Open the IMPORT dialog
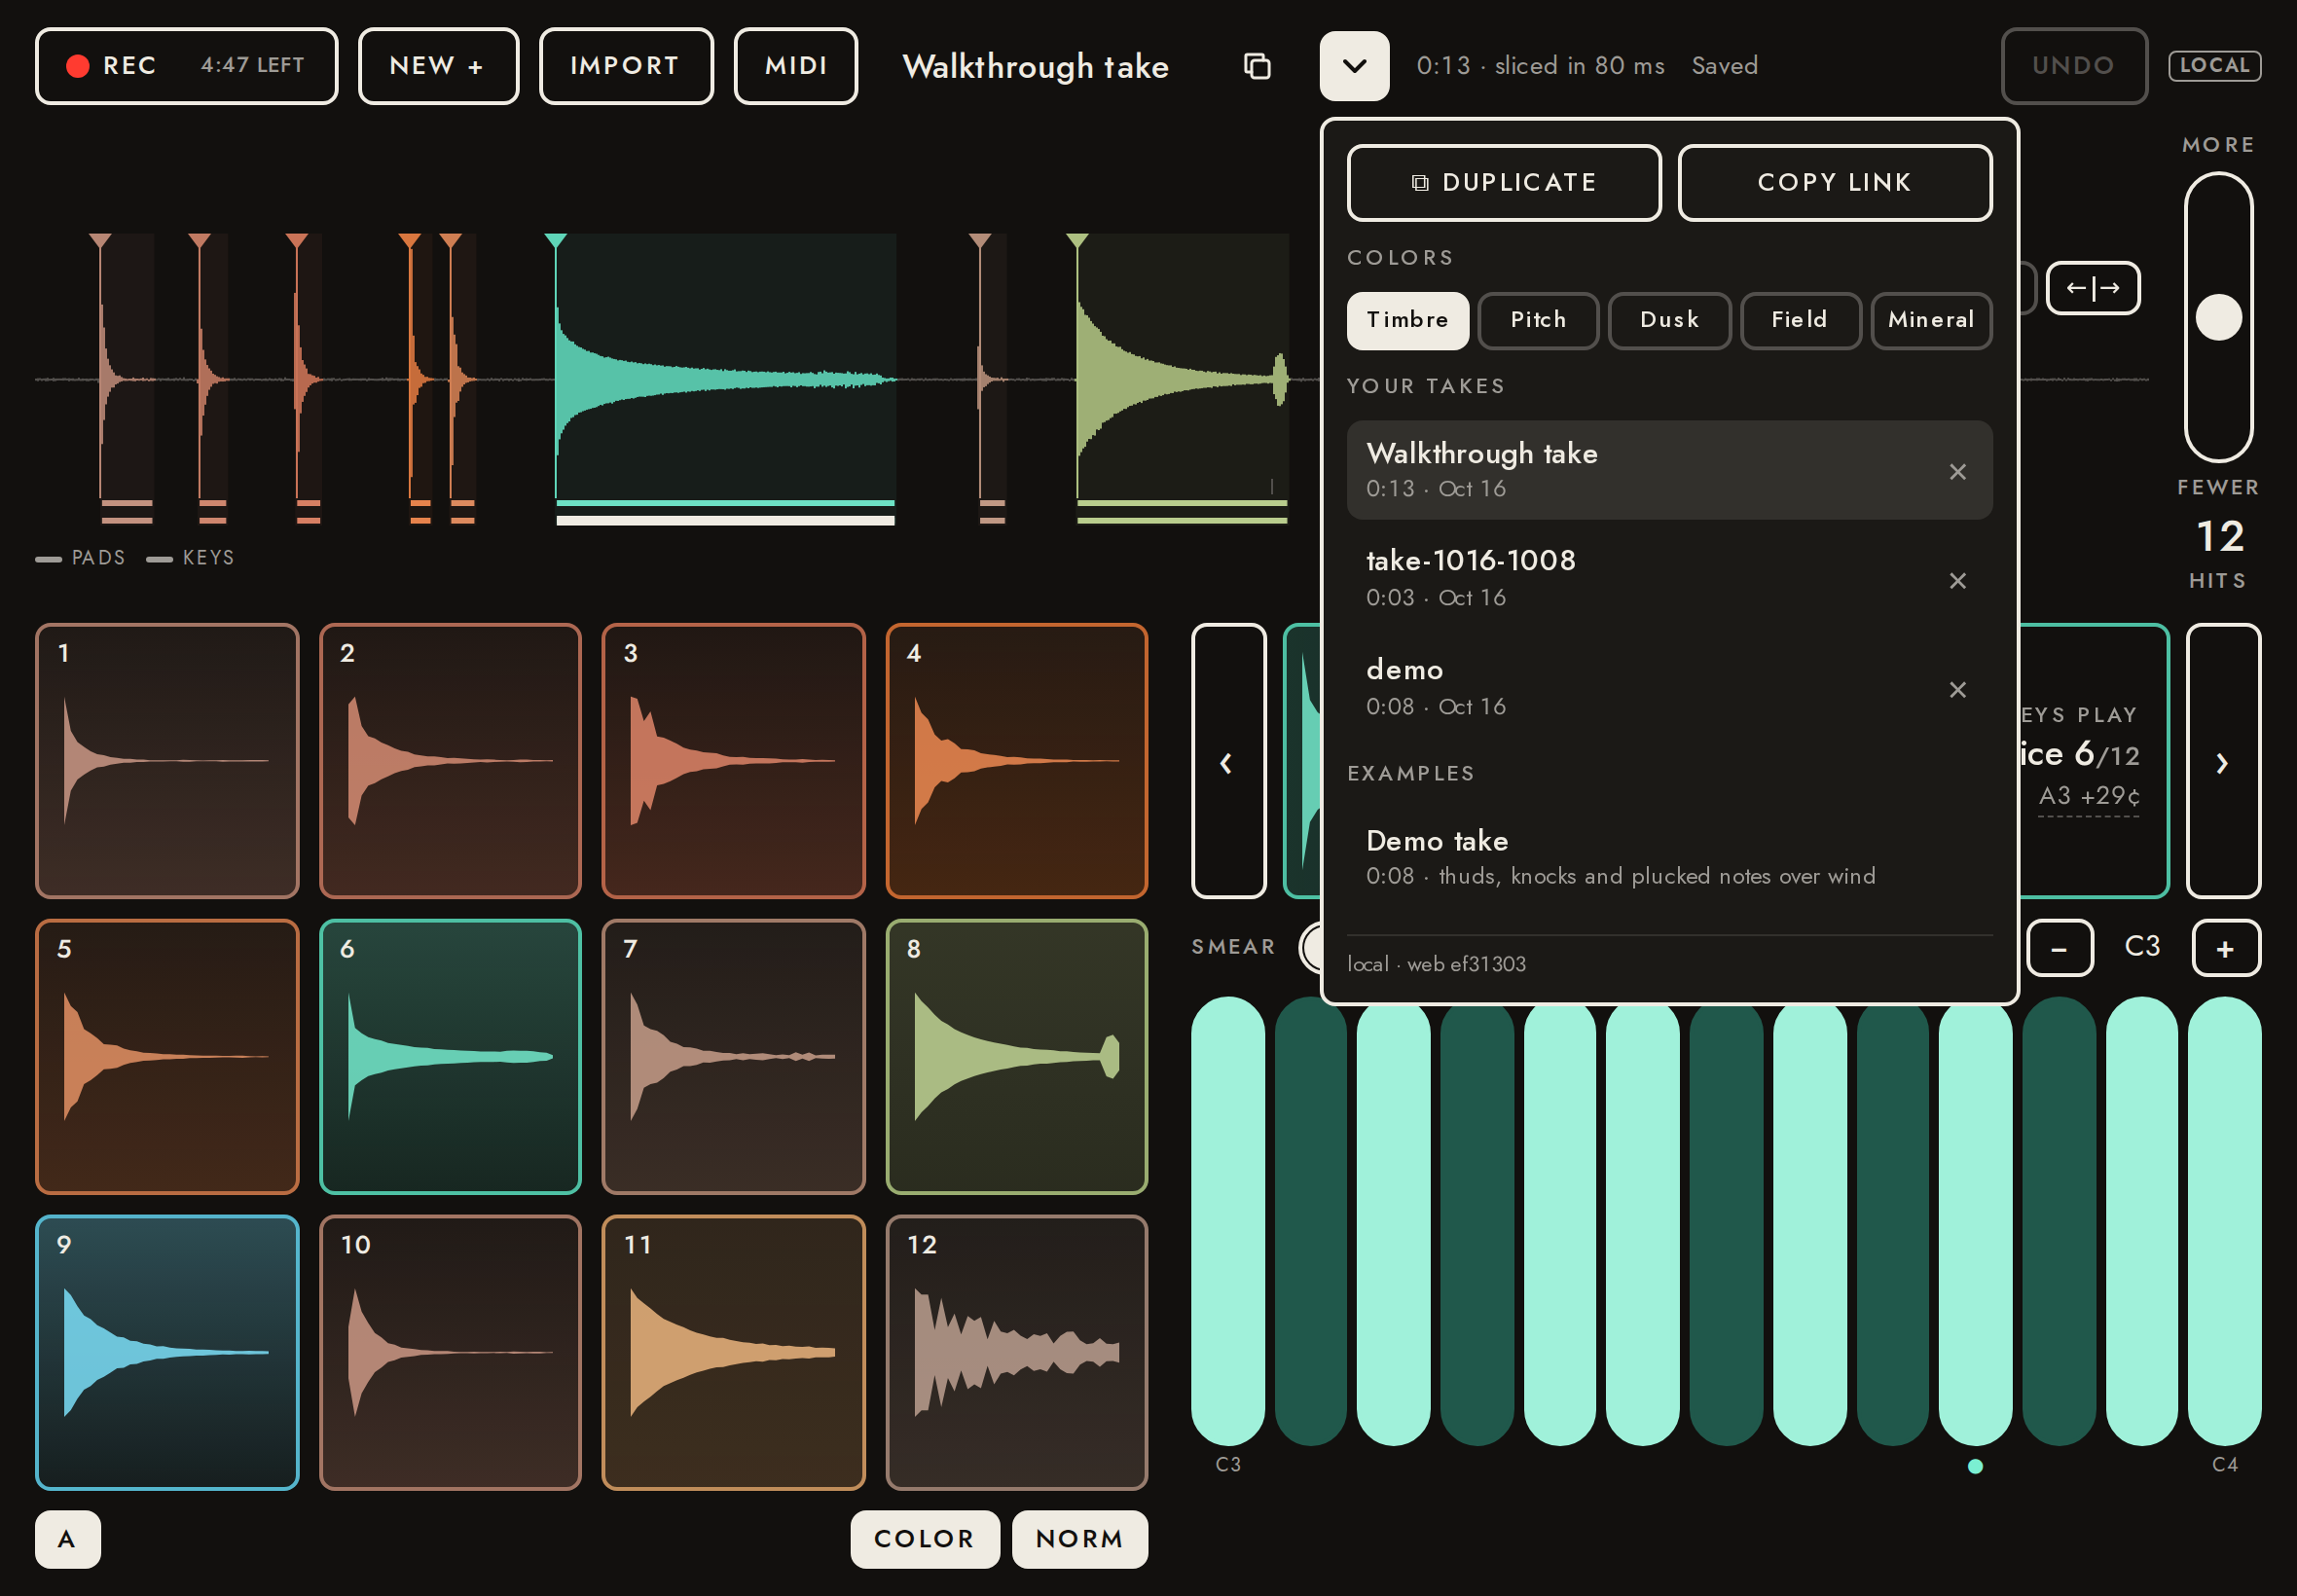2297x1596 pixels. (626, 66)
